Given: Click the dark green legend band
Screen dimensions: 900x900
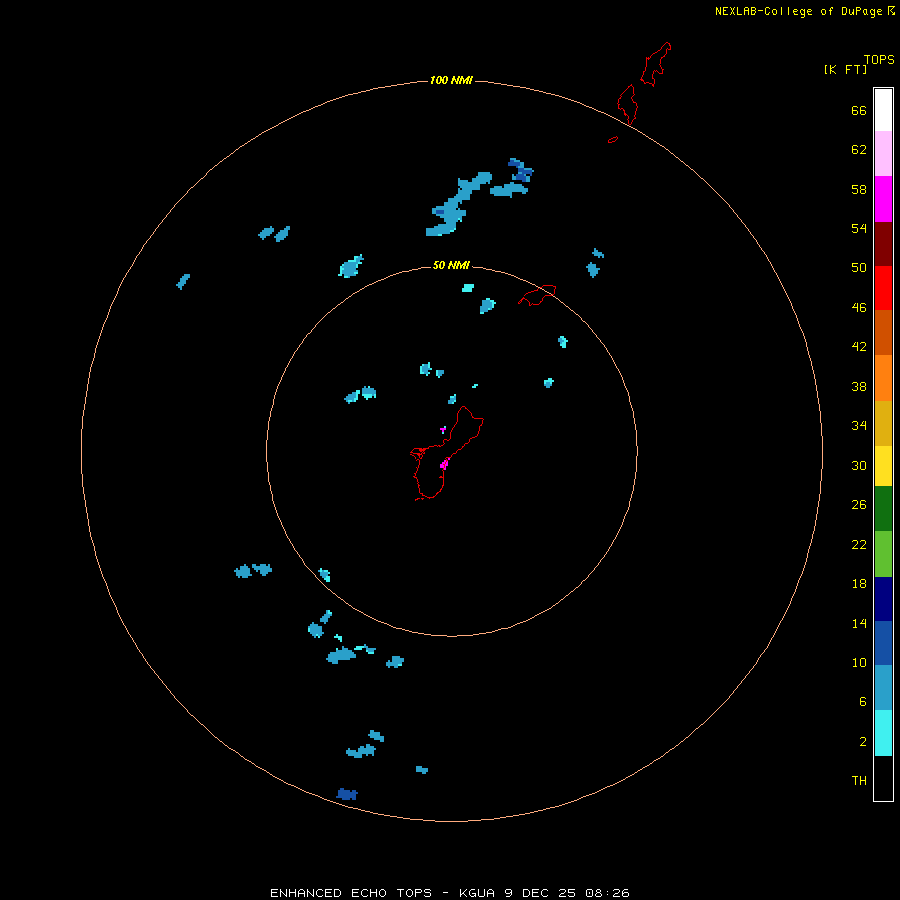Looking at the screenshot, I should pos(883,509).
